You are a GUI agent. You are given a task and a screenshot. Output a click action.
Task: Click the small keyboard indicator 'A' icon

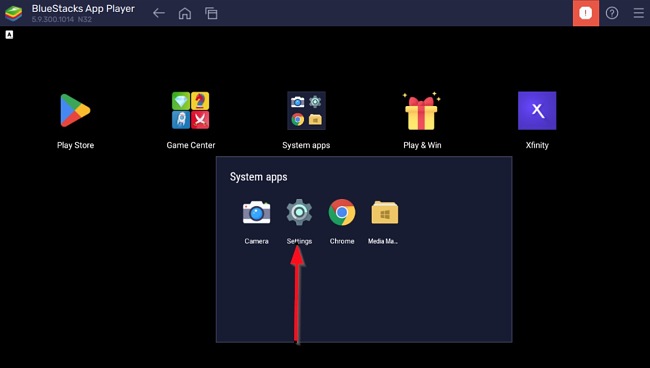tap(9, 34)
